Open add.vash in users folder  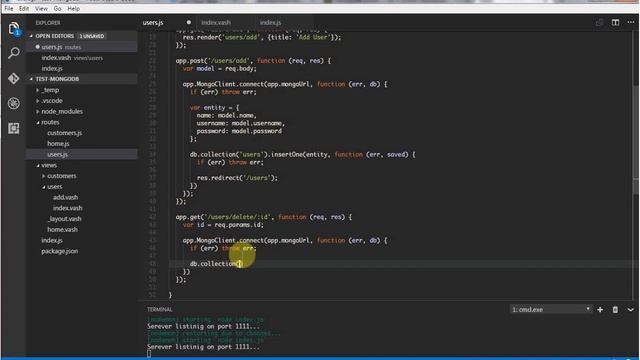click(x=65, y=197)
